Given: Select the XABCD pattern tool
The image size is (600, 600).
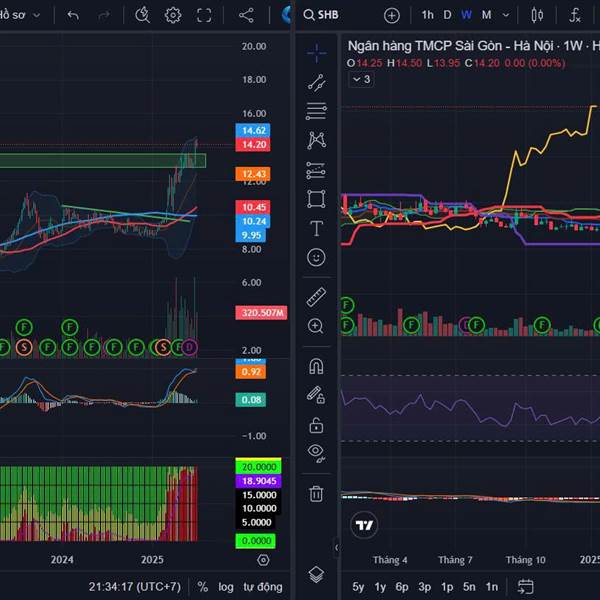Looking at the screenshot, I should [316, 140].
